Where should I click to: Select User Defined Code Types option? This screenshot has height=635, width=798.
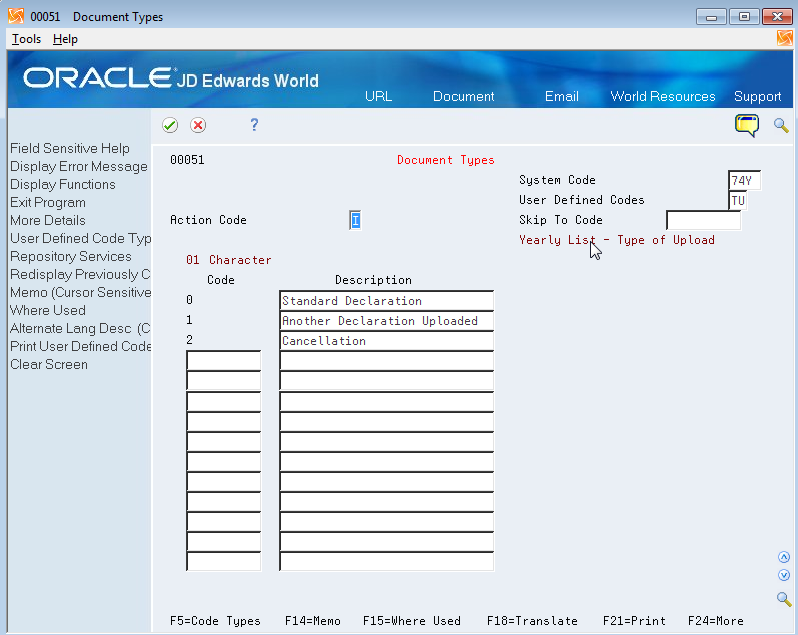click(x=80, y=239)
